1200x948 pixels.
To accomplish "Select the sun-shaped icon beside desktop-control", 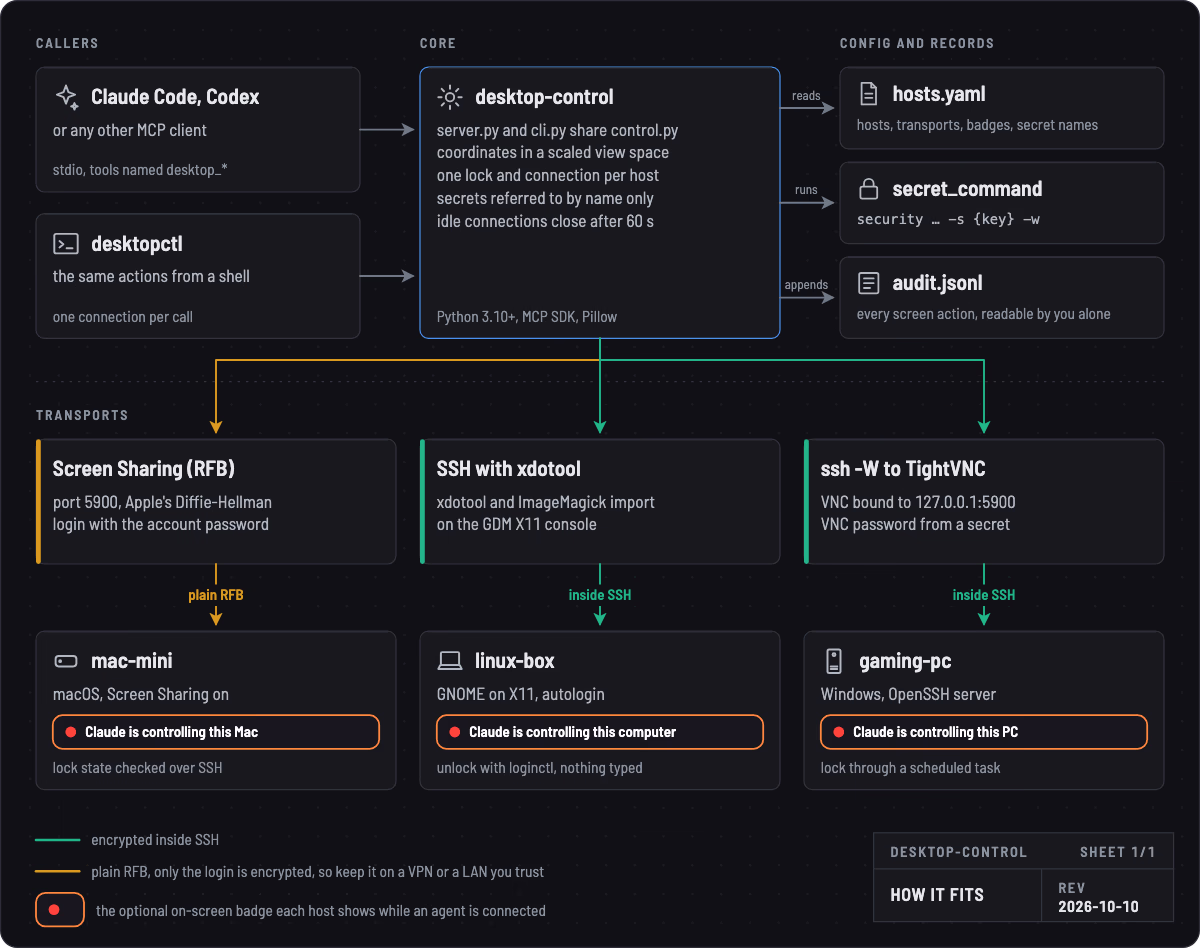I will tap(450, 97).
